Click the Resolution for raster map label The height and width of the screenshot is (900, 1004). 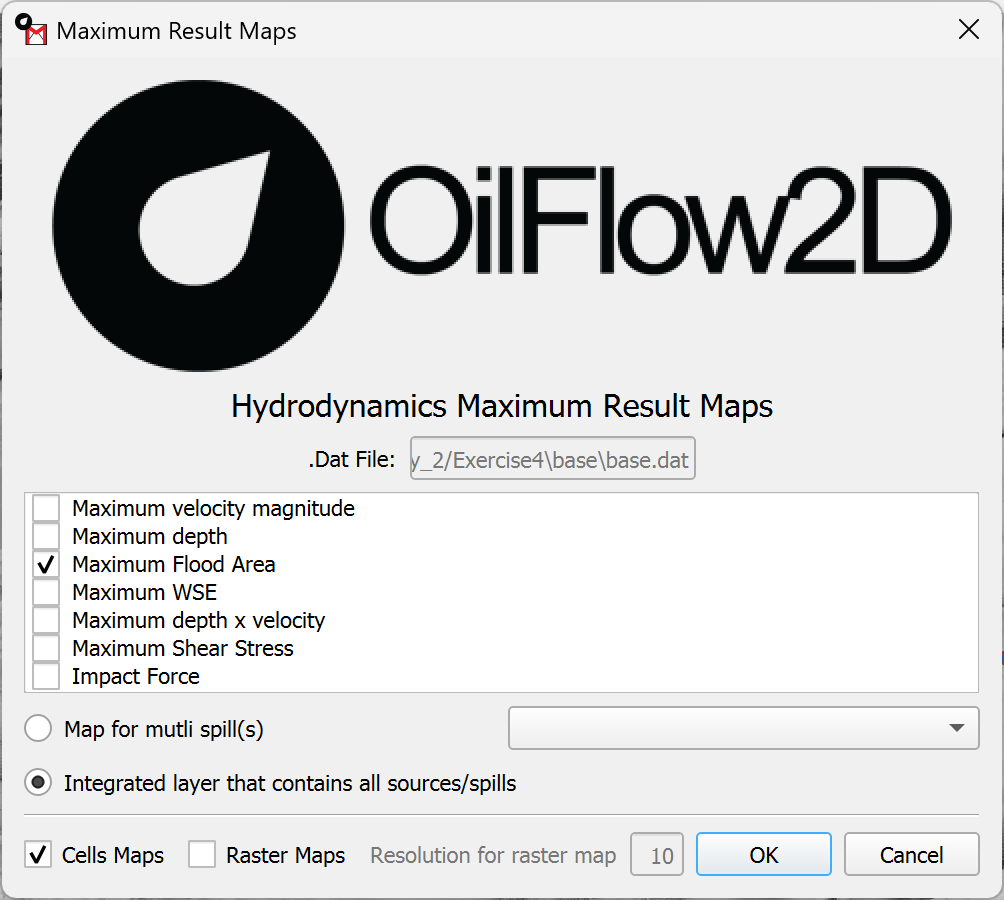tap(493, 855)
